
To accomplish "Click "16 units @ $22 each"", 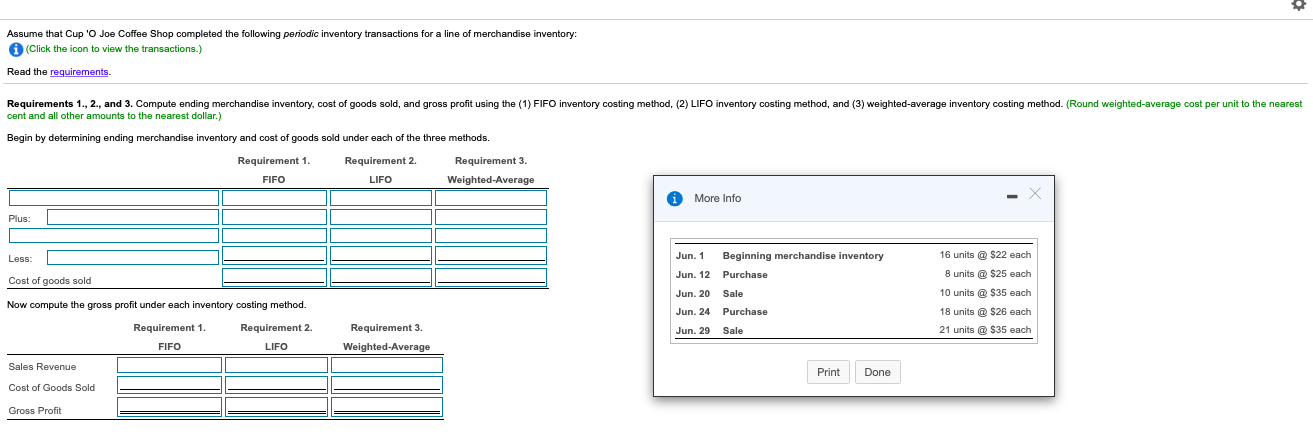I will (x=985, y=255).
